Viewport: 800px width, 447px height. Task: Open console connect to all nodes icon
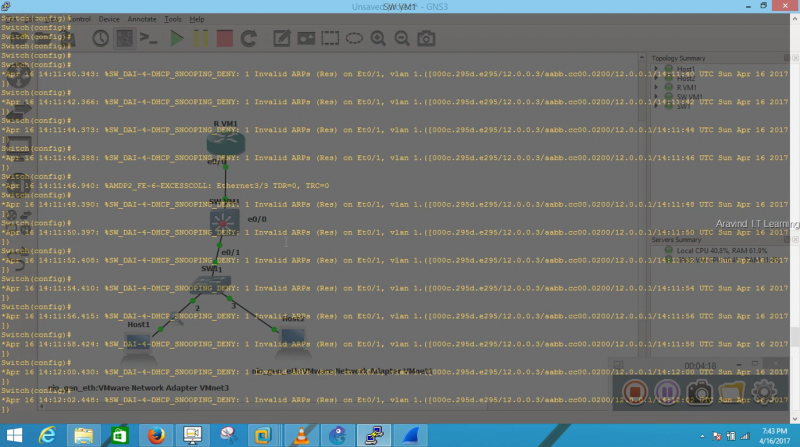(x=148, y=39)
